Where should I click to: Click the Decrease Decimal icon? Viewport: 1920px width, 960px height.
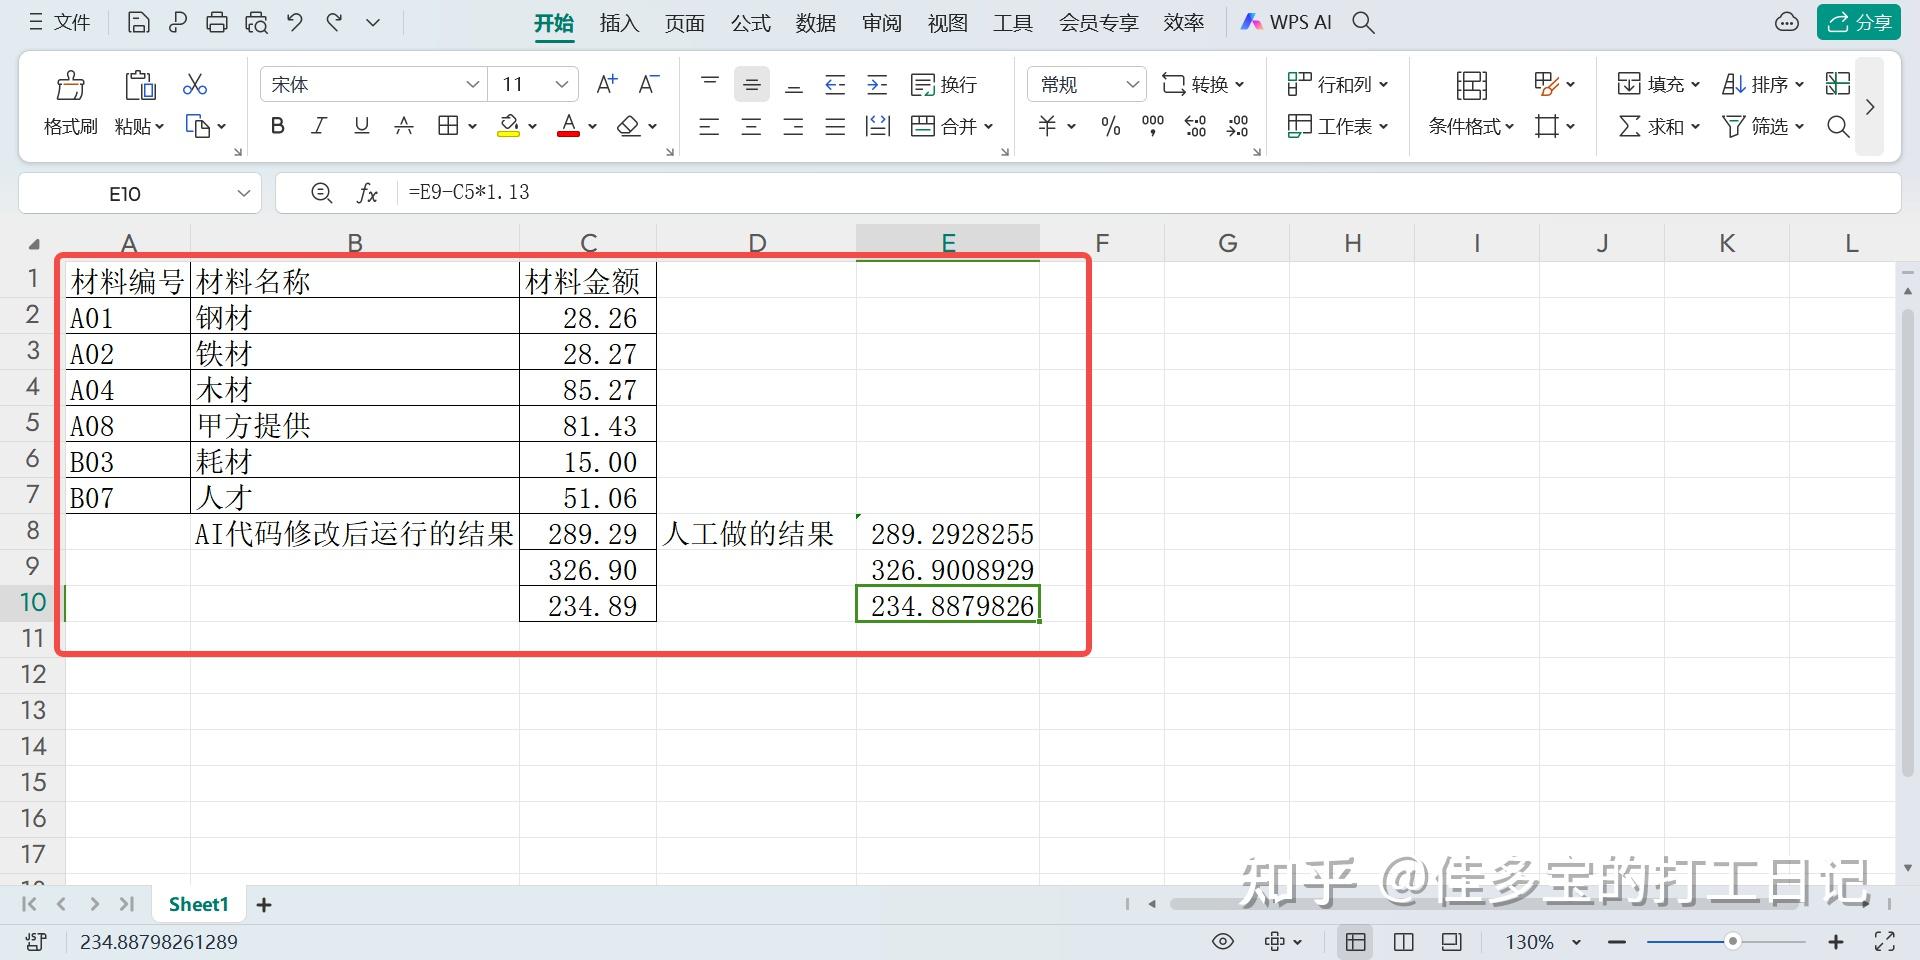tap(1238, 126)
